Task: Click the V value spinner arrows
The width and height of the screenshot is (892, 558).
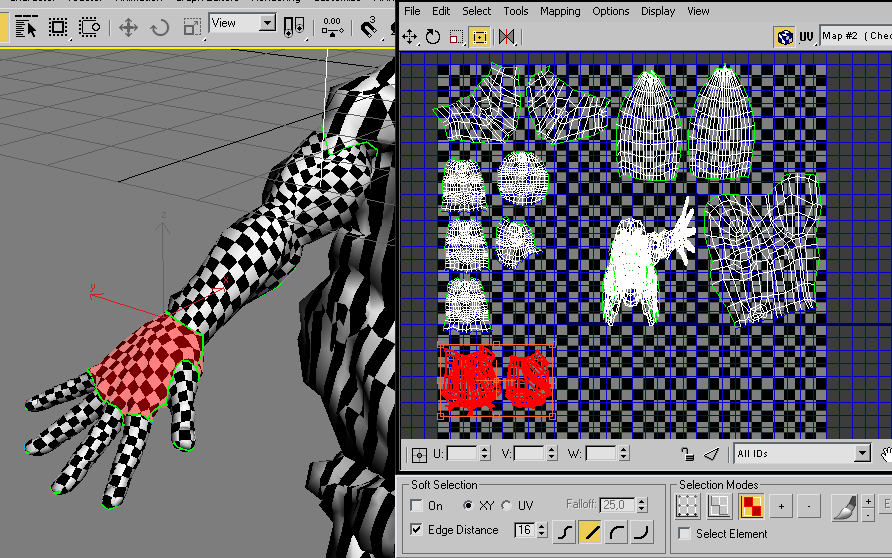Action: 552,453
